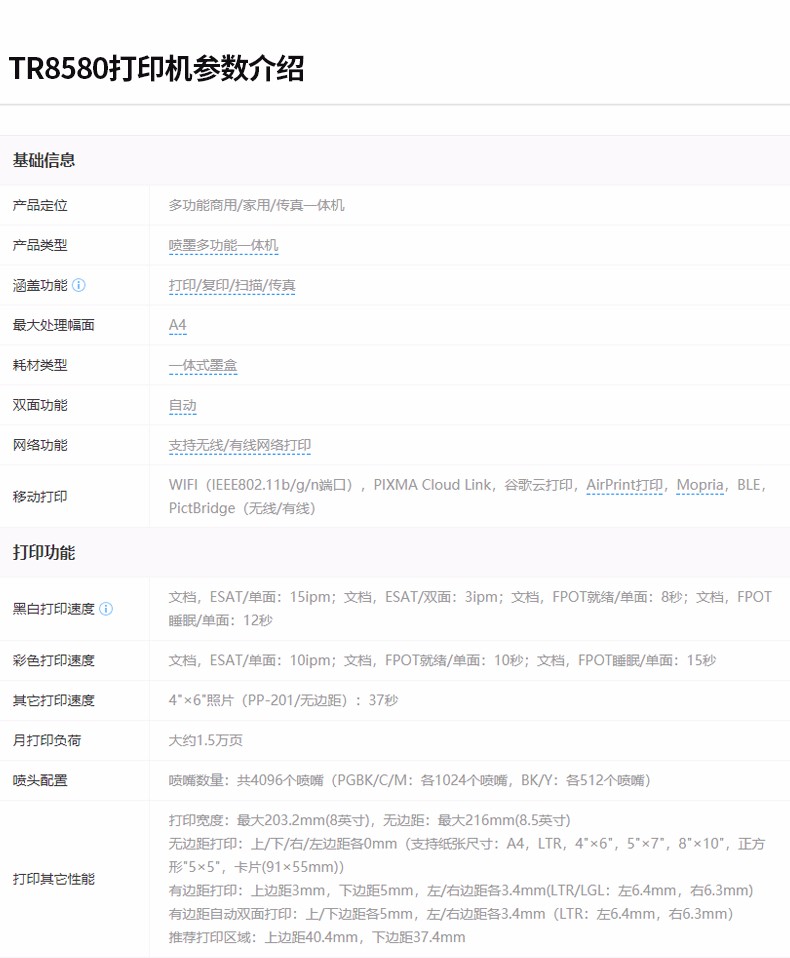Click the underlined A4 link
The width and height of the screenshot is (790, 958).
177,325
